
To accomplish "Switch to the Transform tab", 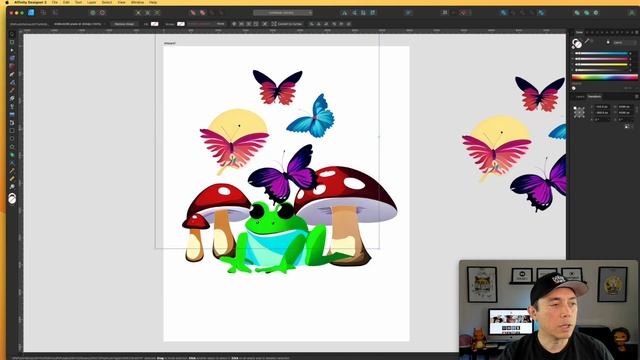I will click(x=594, y=97).
